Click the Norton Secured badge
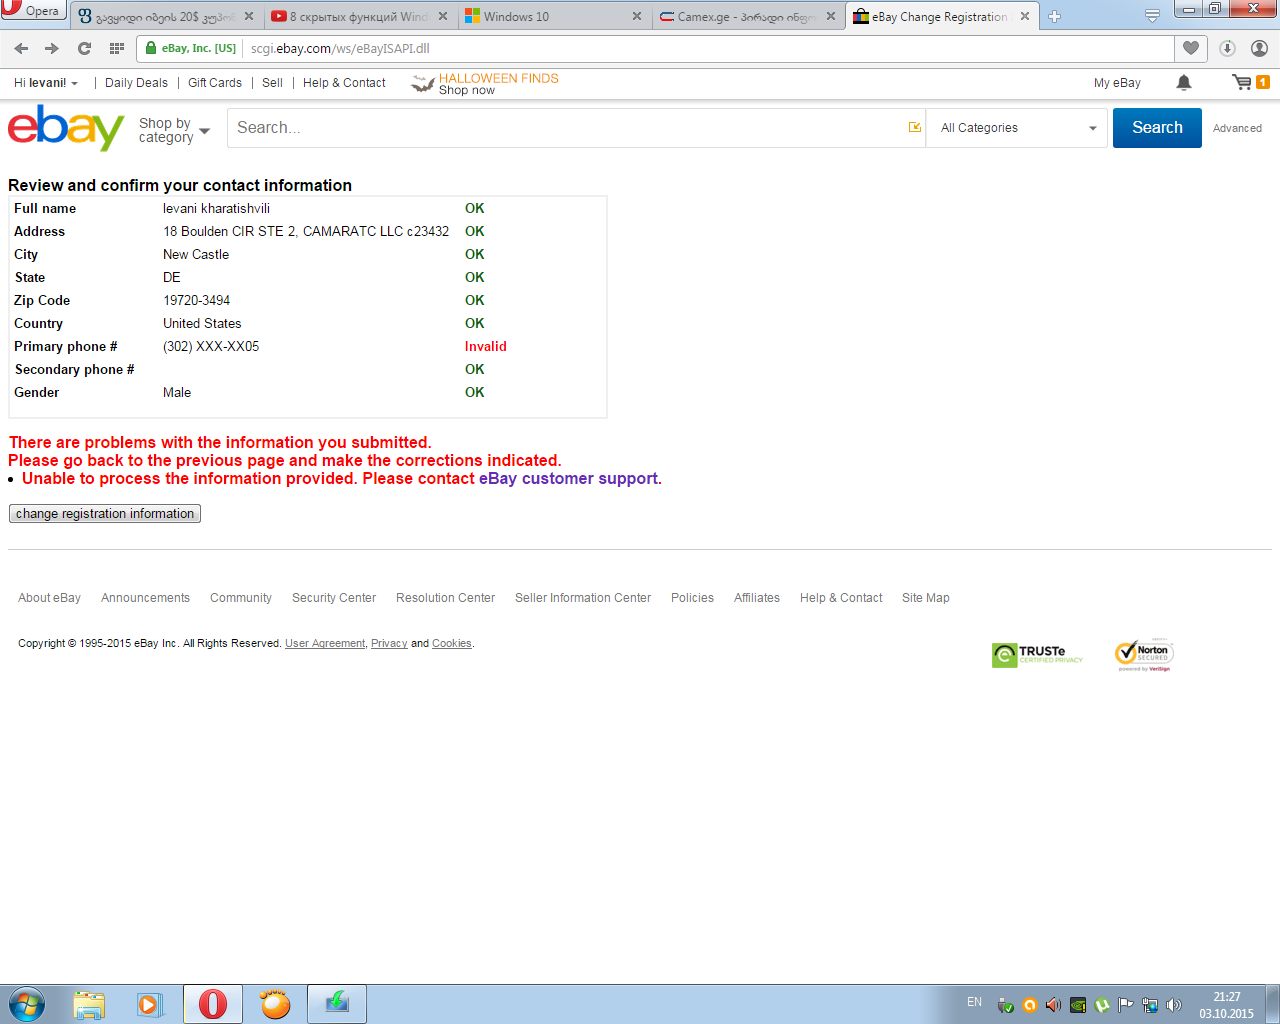The height and width of the screenshot is (1024, 1280). click(1144, 655)
